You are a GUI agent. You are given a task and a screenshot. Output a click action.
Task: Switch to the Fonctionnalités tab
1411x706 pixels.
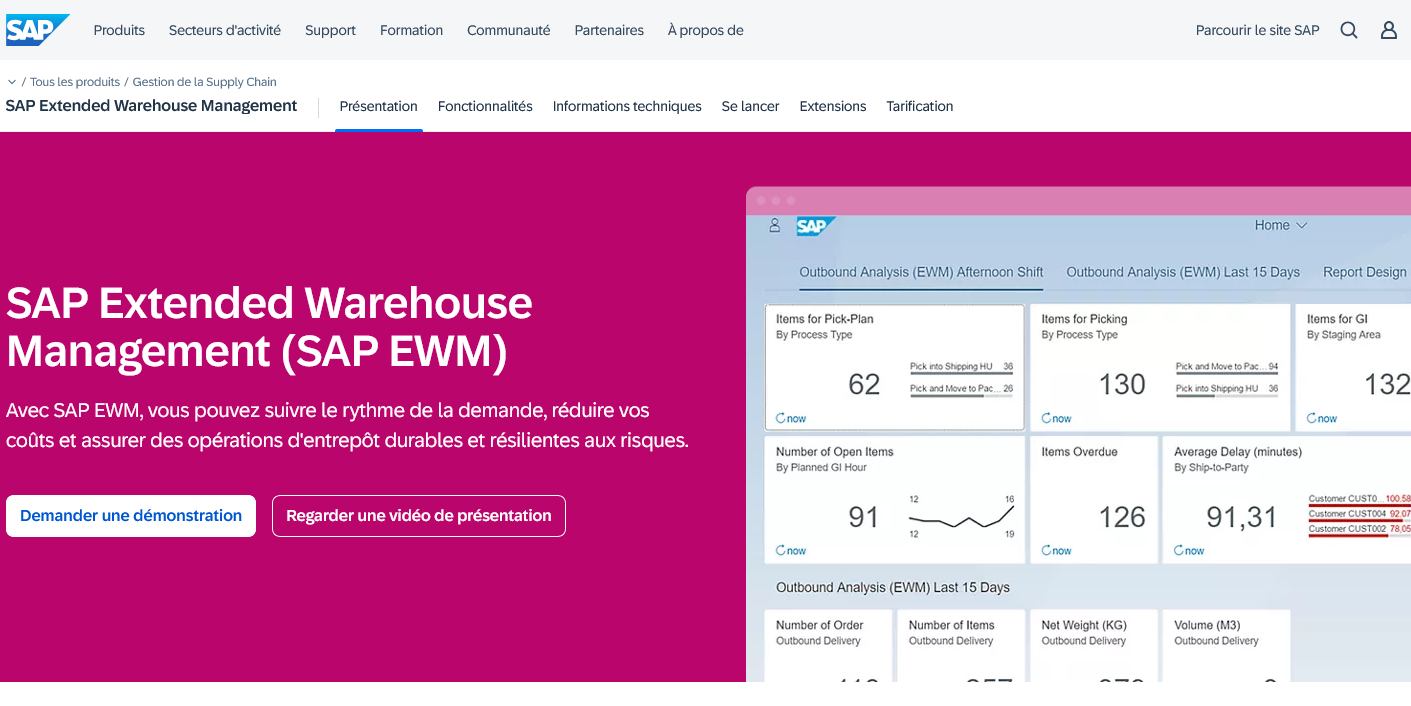[x=485, y=106]
